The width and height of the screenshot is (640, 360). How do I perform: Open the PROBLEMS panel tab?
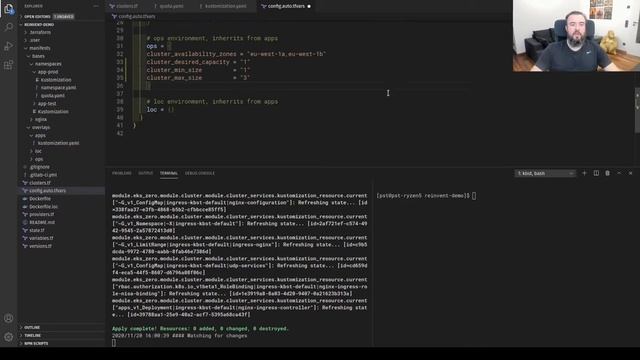[122, 173]
